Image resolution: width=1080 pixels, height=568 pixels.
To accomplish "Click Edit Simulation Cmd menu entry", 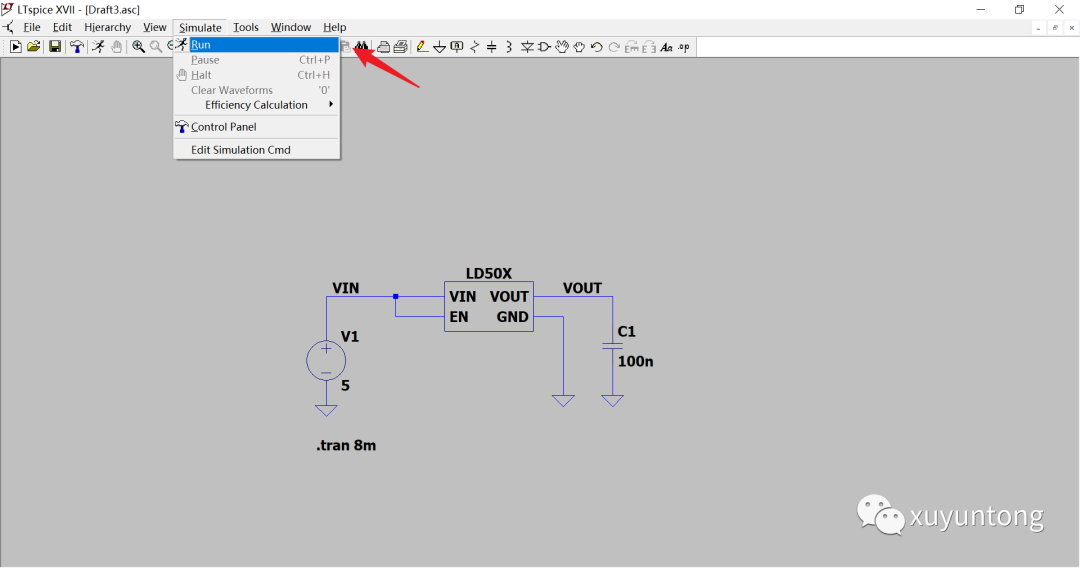I will [240, 150].
